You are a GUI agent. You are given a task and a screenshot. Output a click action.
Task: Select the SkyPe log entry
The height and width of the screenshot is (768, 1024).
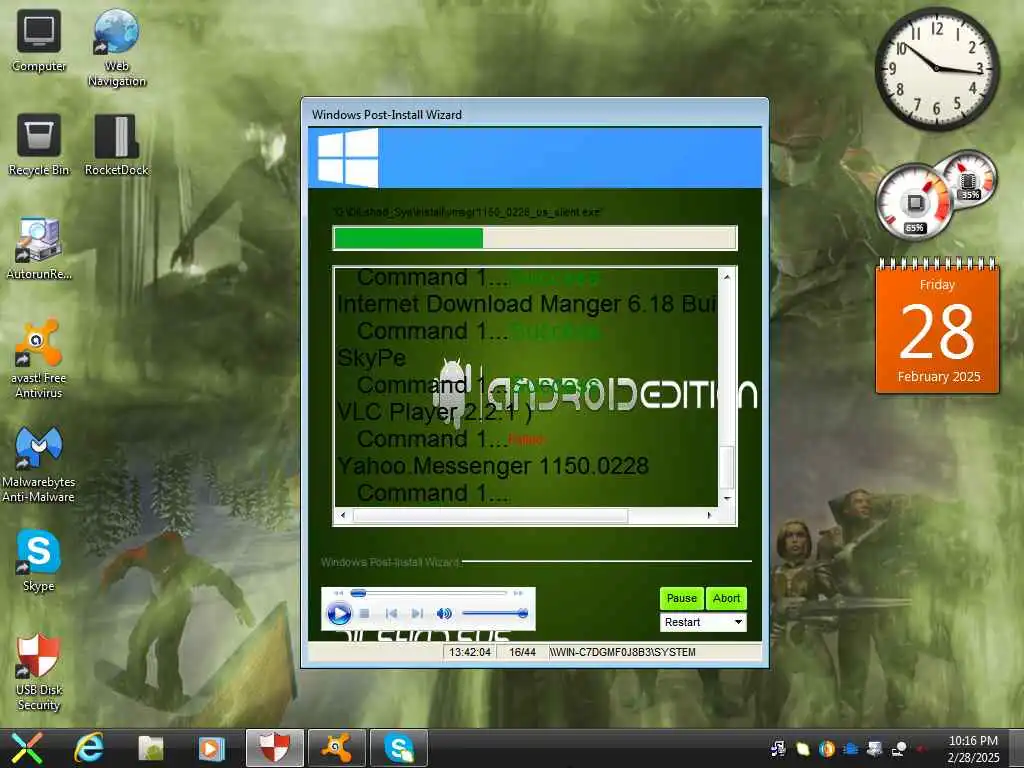(x=372, y=358)
